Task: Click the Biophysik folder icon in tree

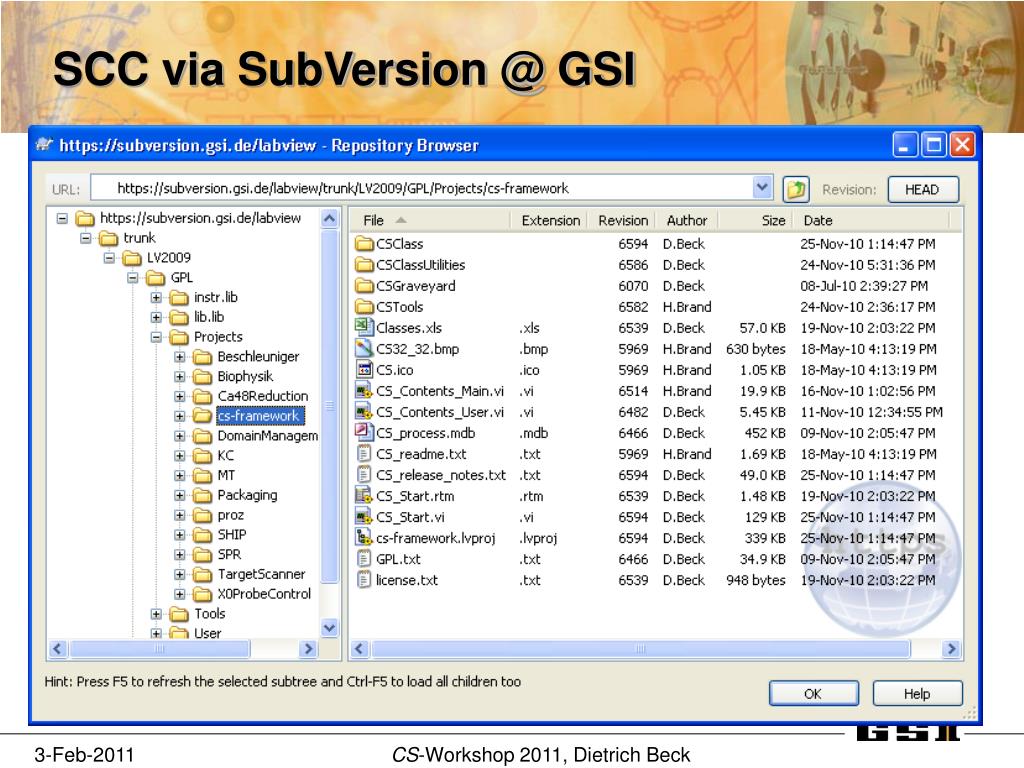Action: click(x=202, y=377)
